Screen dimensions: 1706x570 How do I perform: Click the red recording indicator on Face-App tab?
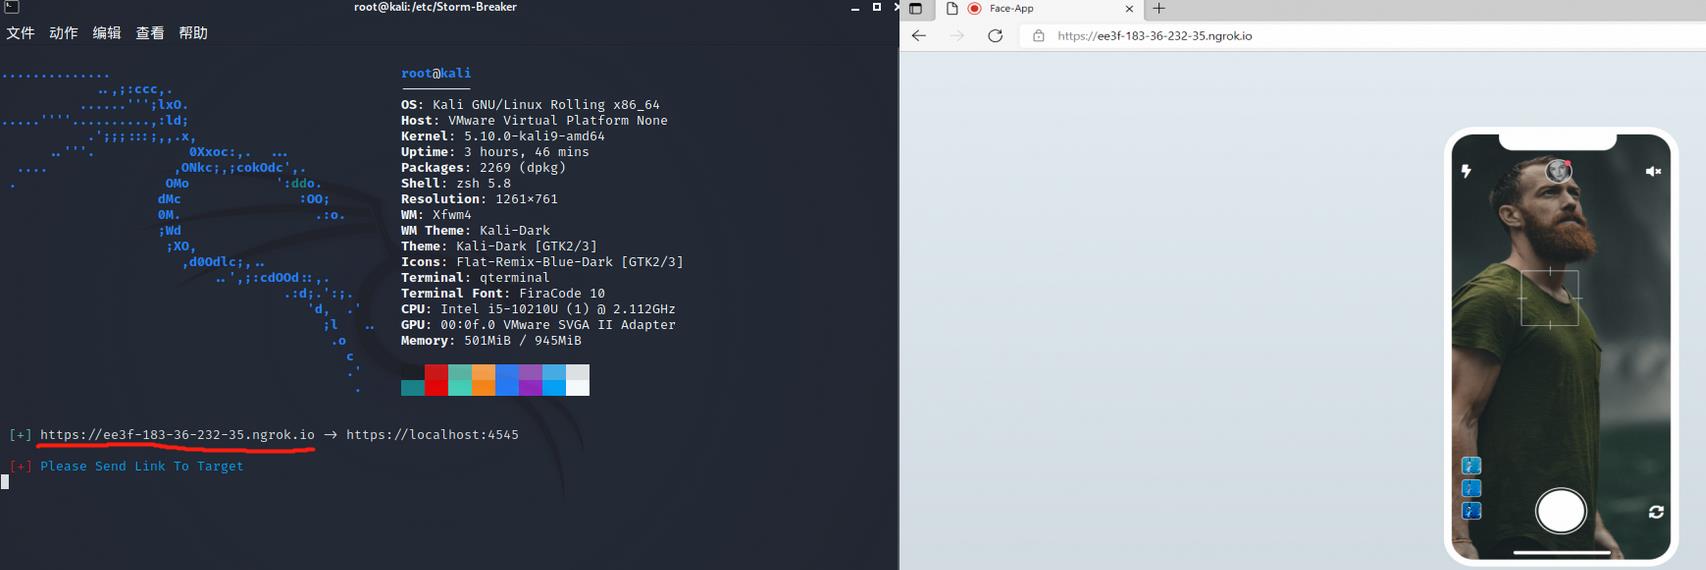pos(974,8)
